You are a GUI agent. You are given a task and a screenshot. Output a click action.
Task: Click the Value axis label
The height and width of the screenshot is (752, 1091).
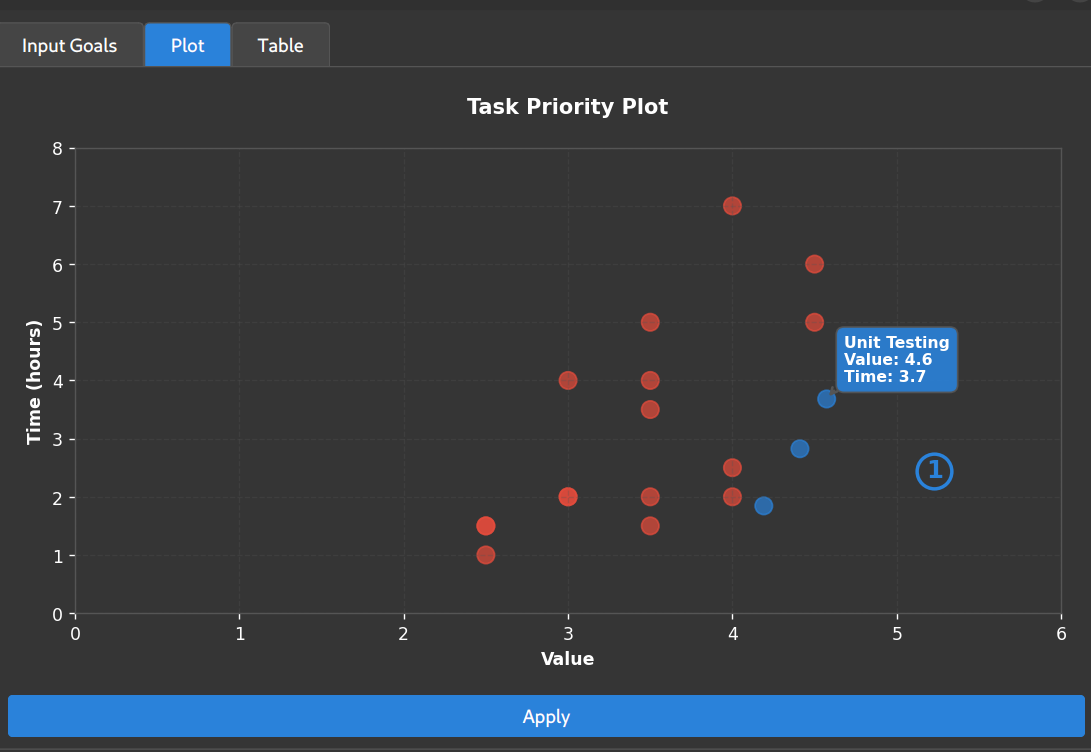(x=567, y=659)
